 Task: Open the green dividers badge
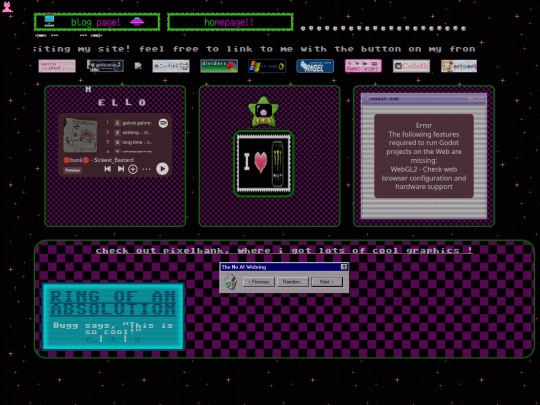point(219,66)
